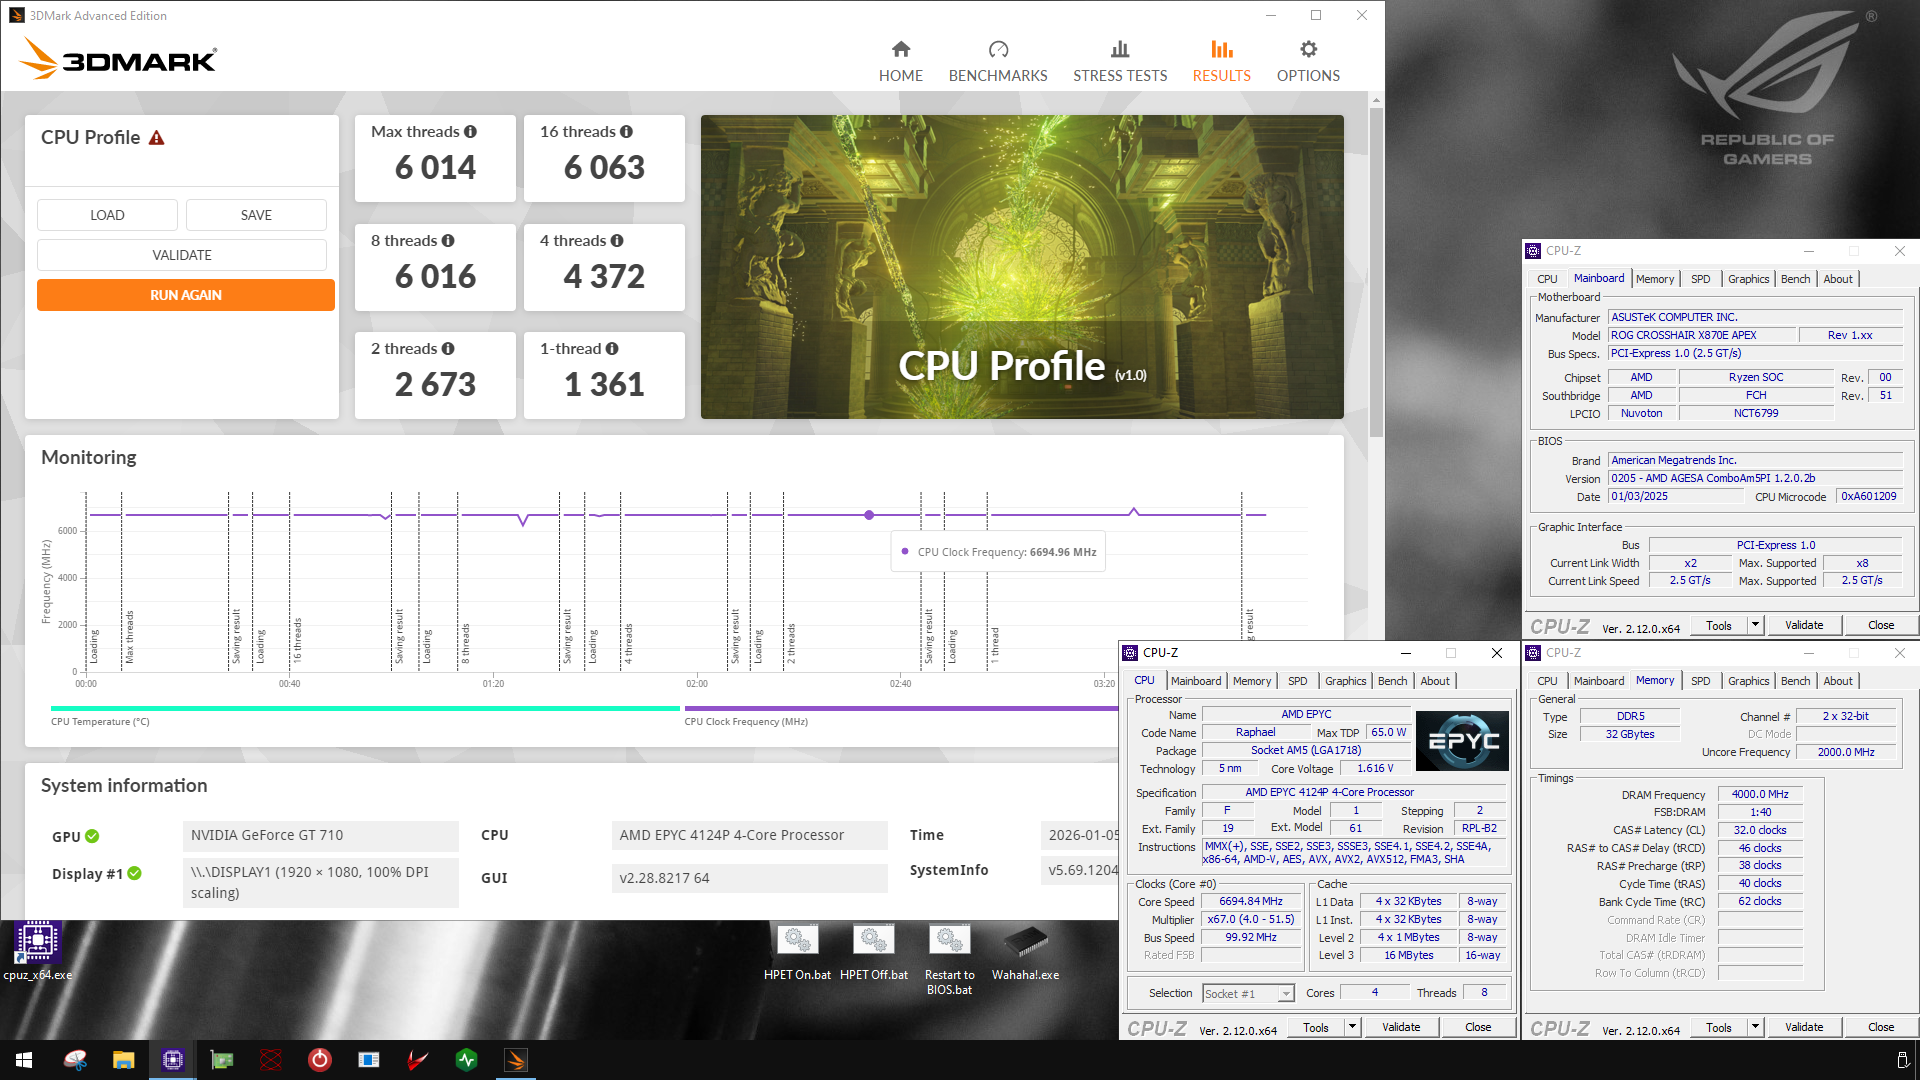1920x1080 pixels.
Task: Select Restart to BIOS.bat desktop icon
Action: tap(949, 959)
